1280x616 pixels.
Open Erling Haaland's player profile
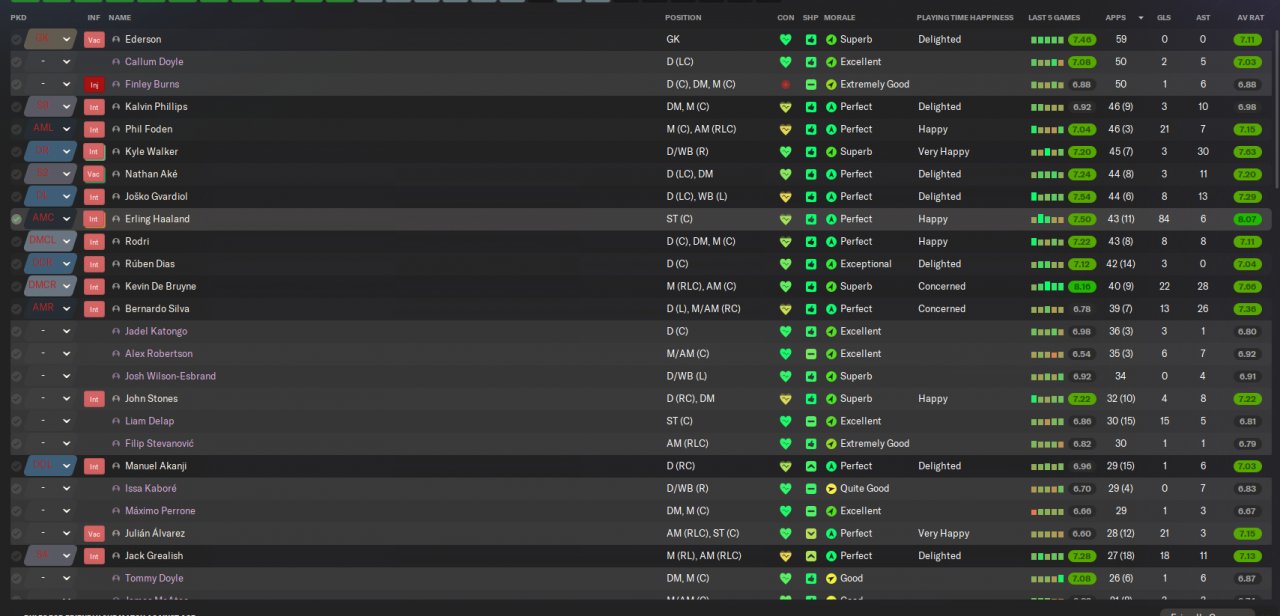click(157, 219)
